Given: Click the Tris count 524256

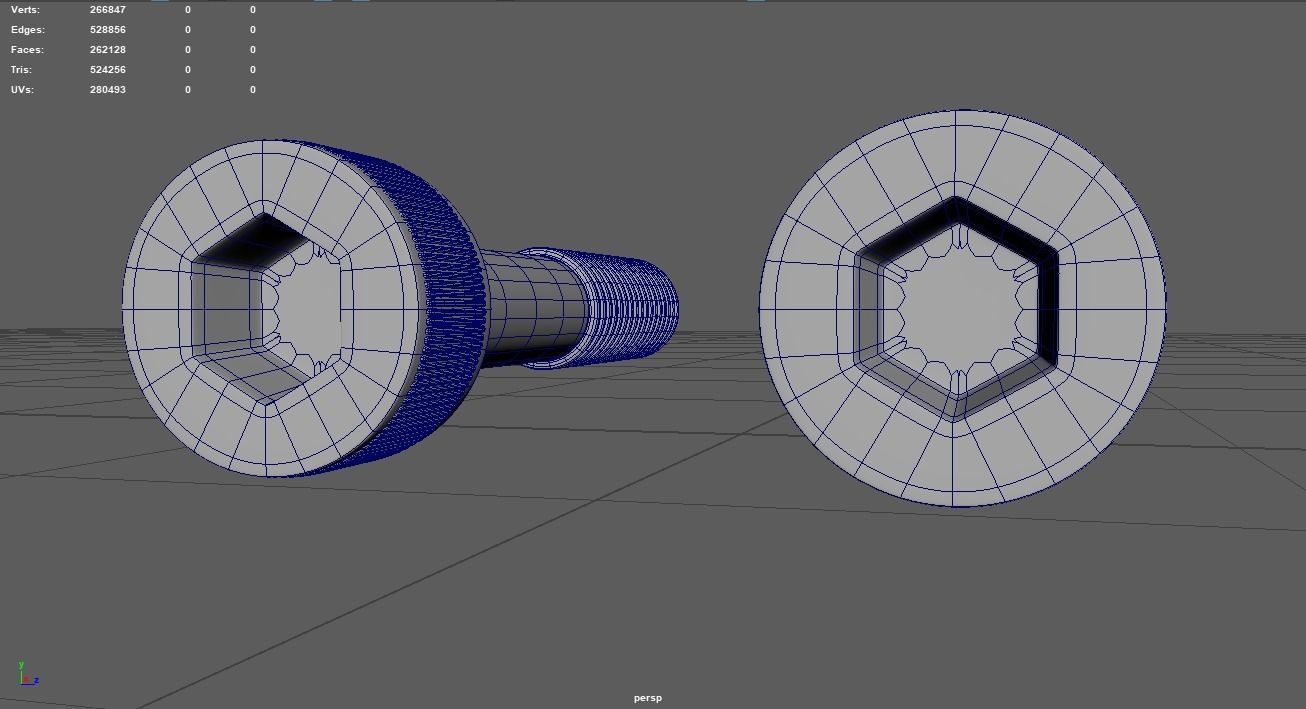Looking at the screenshot, I should click(107, 69).
